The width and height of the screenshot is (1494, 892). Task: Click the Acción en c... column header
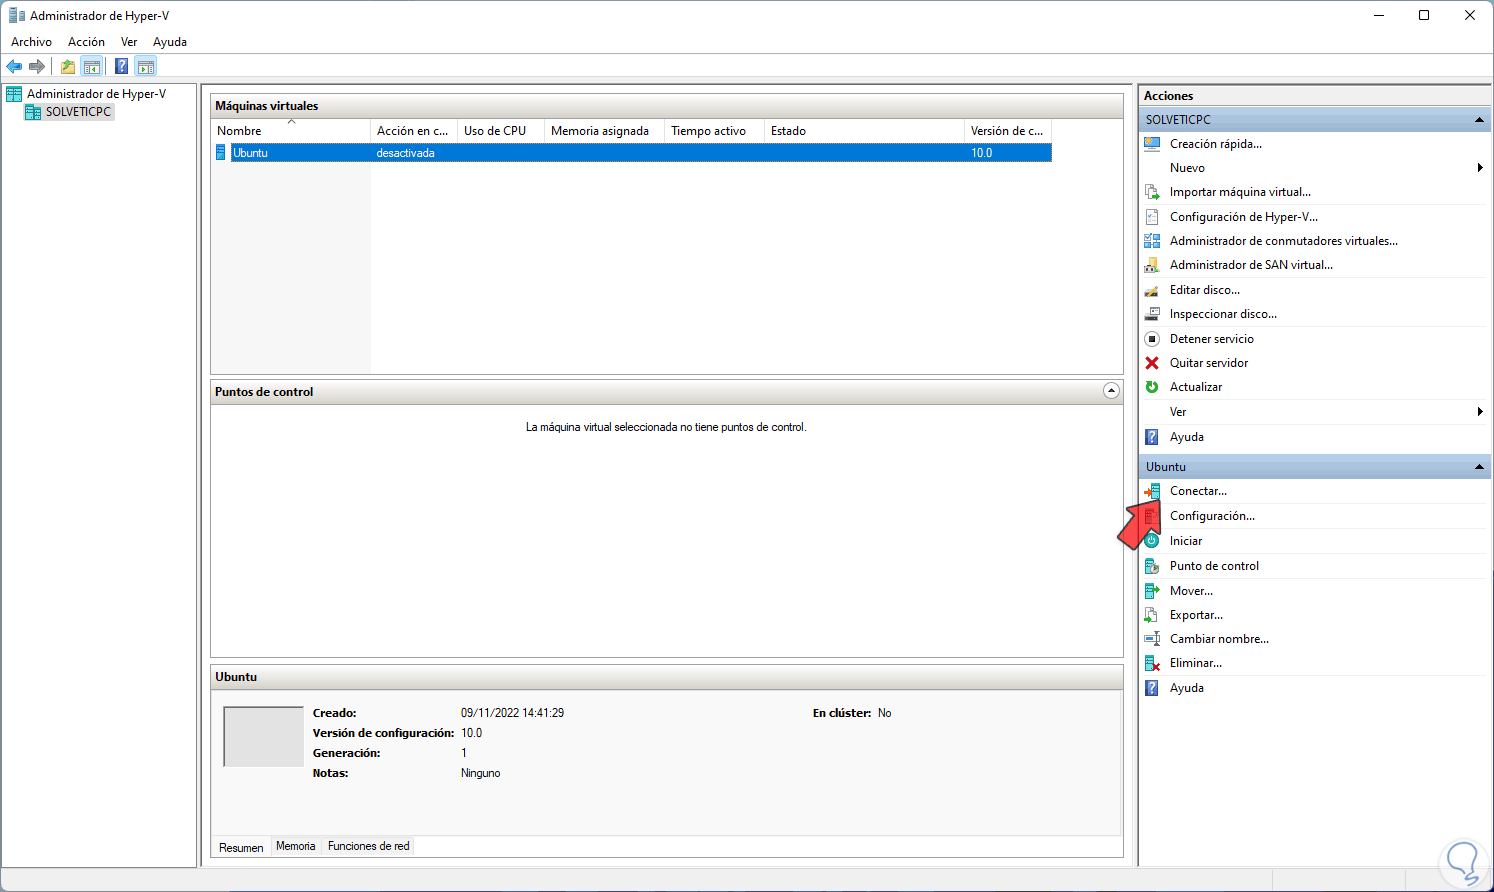coord(413,131)
